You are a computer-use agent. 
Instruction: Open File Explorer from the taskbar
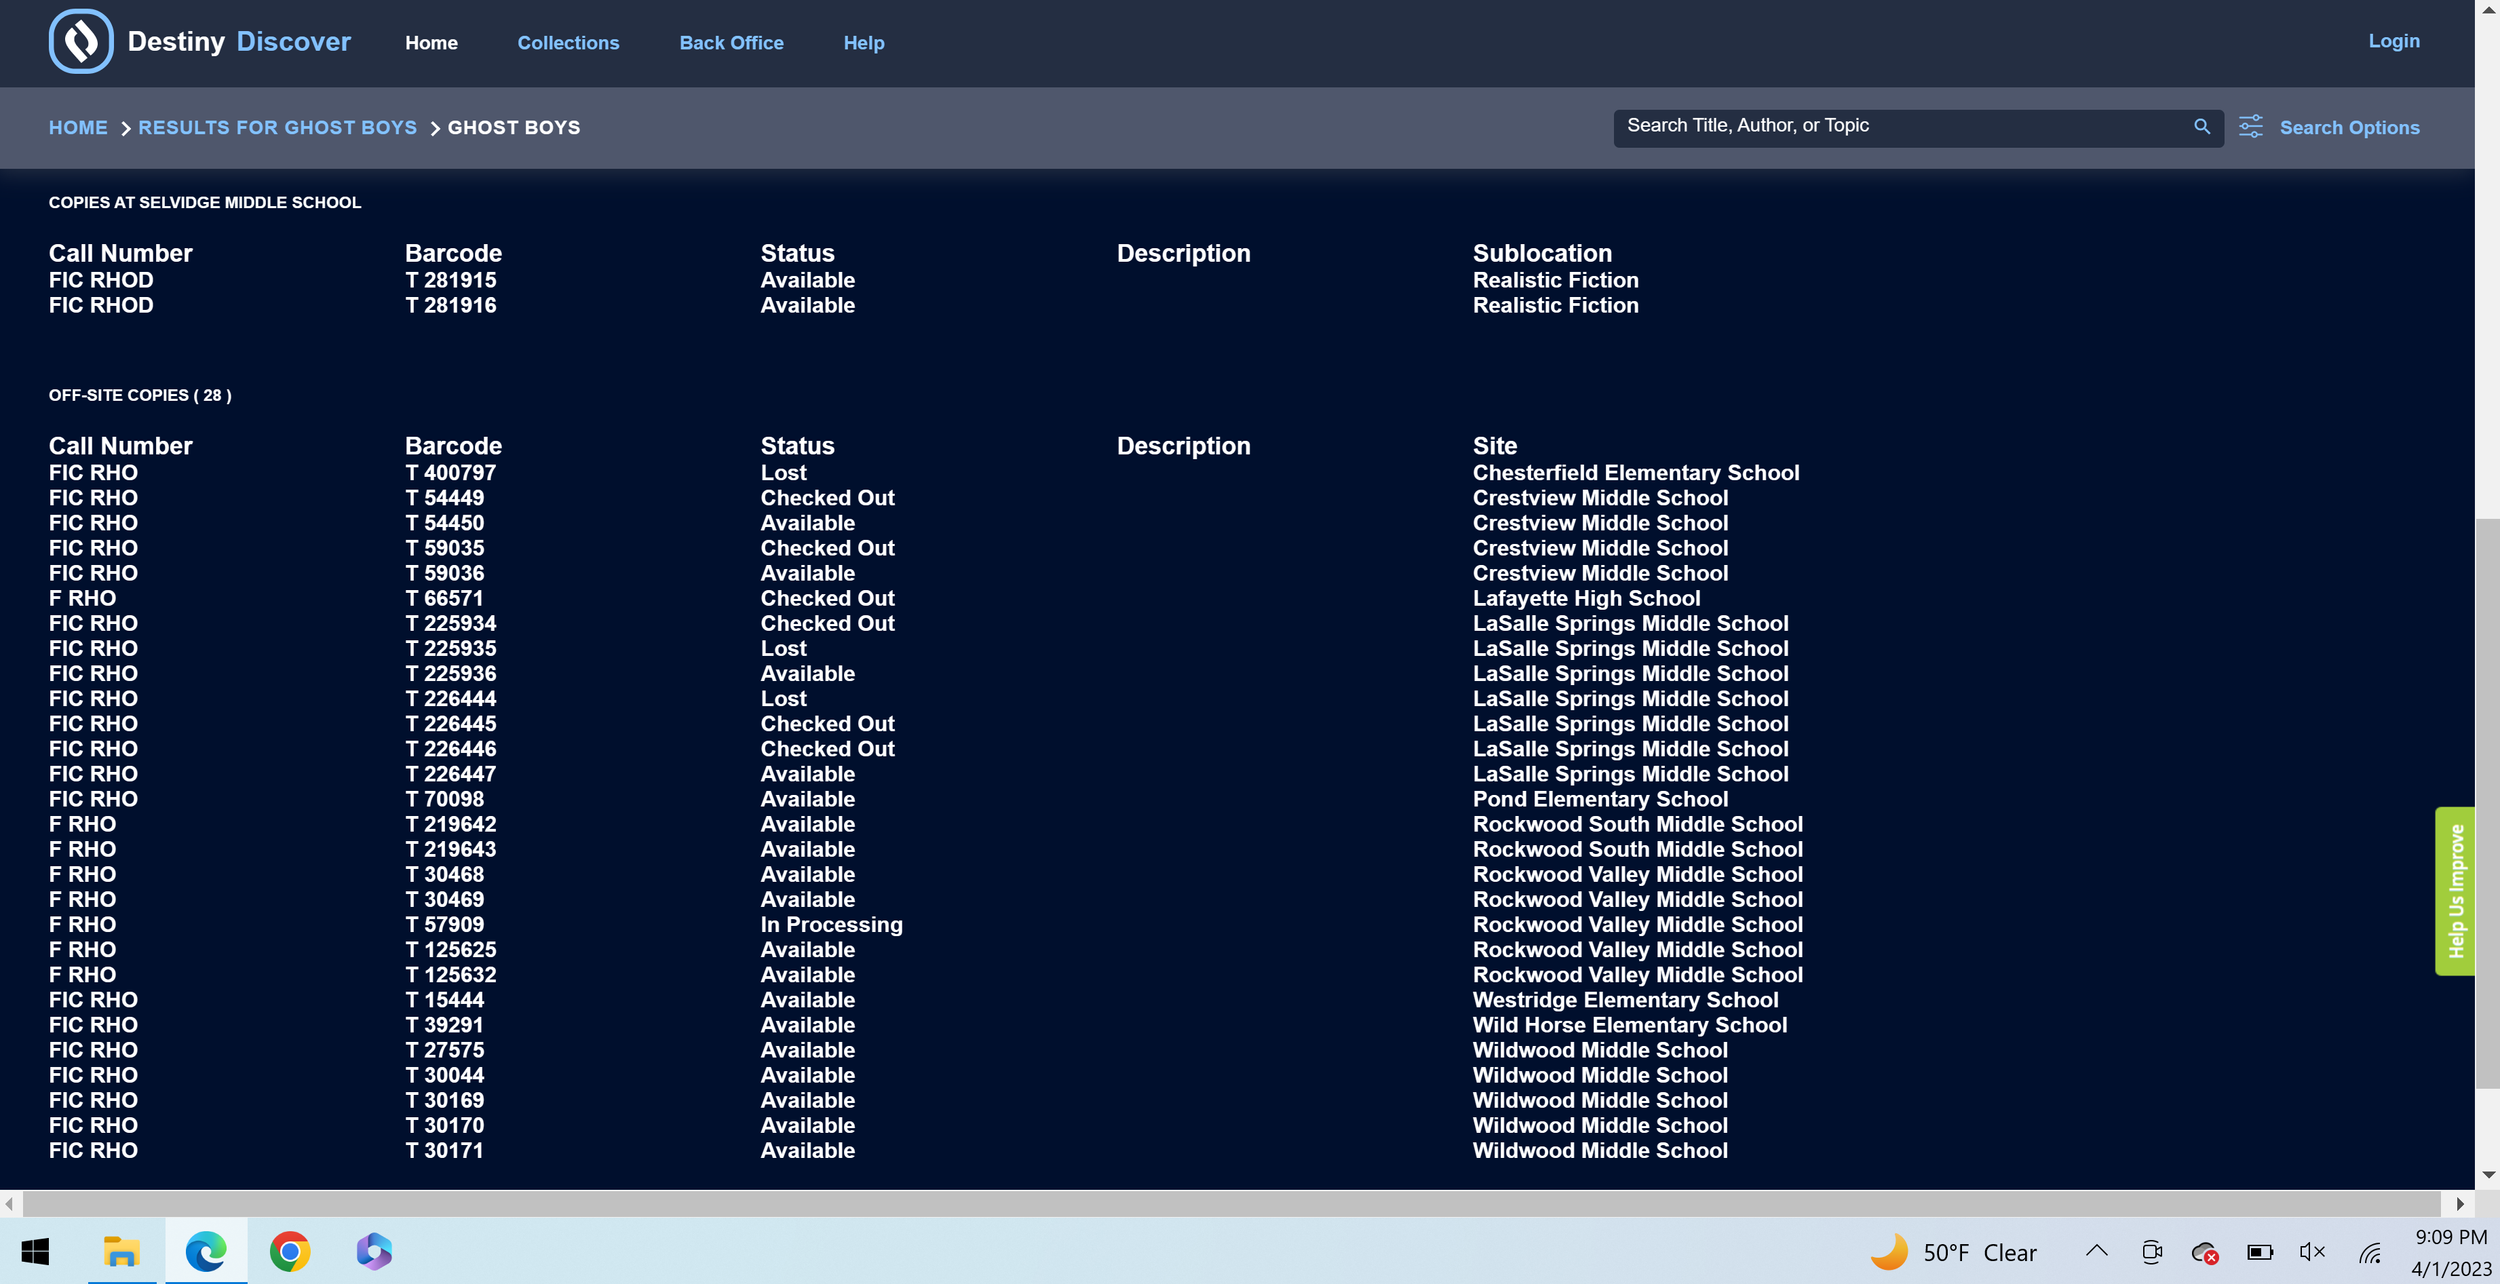click(121, 1252)
